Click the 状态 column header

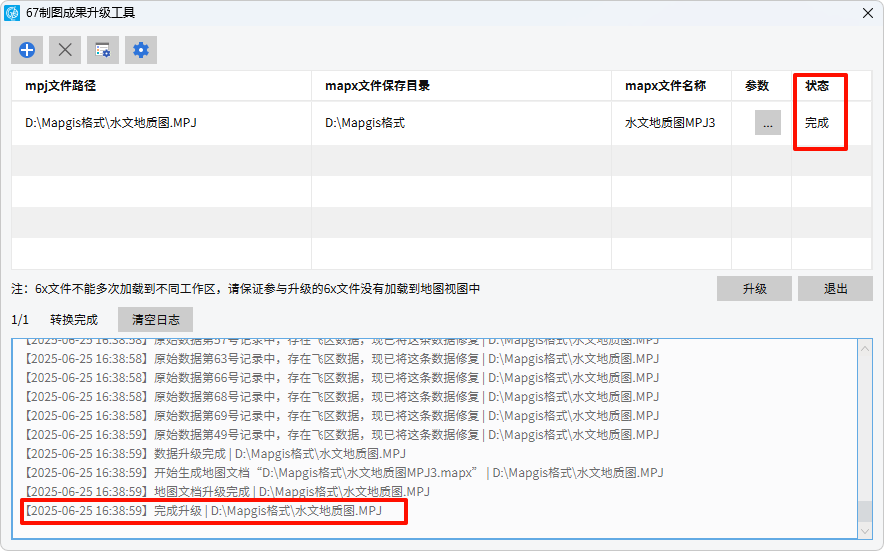click(817, 86)
